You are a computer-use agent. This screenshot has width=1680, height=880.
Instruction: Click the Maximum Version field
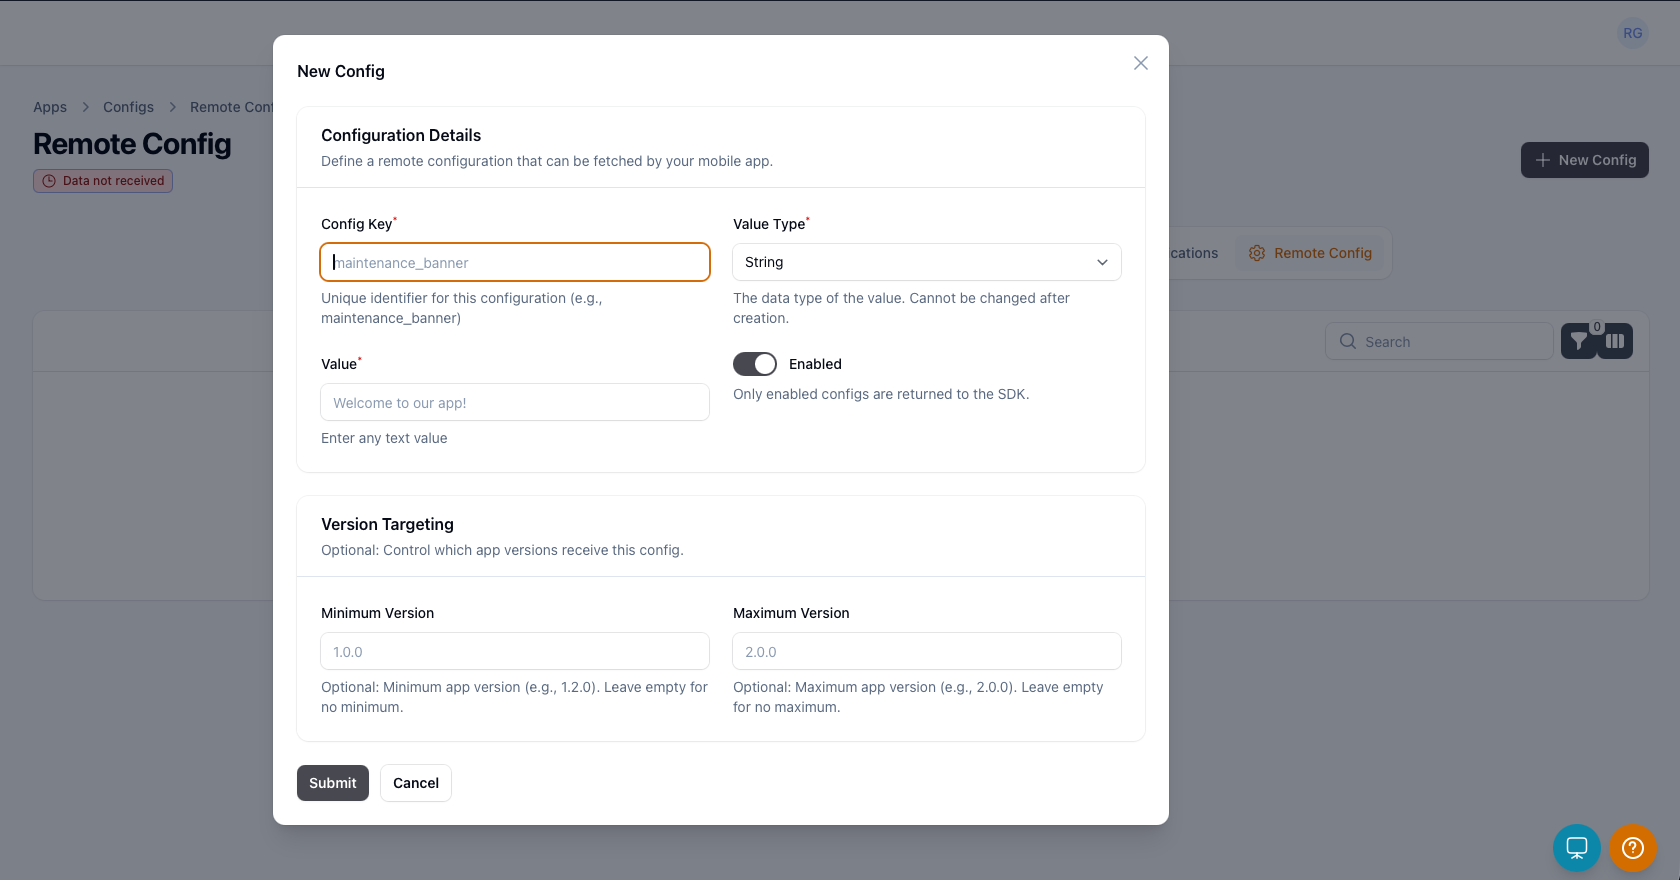click(927, 651)
